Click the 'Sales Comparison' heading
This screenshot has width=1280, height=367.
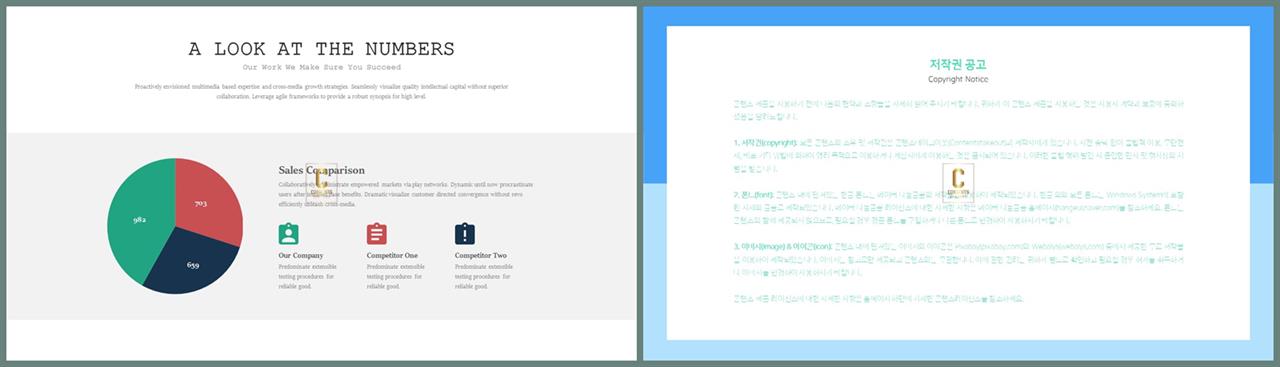[321, 171]
